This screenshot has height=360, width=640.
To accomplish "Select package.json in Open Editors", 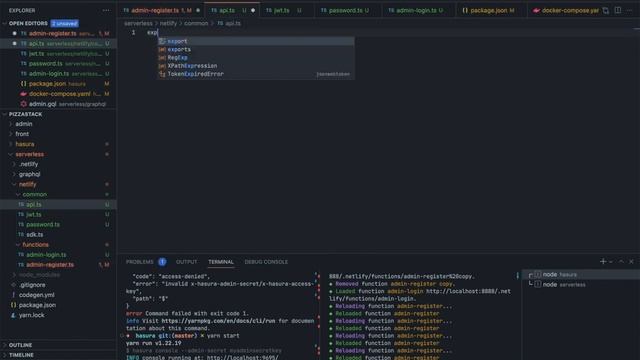I will 58,84.
